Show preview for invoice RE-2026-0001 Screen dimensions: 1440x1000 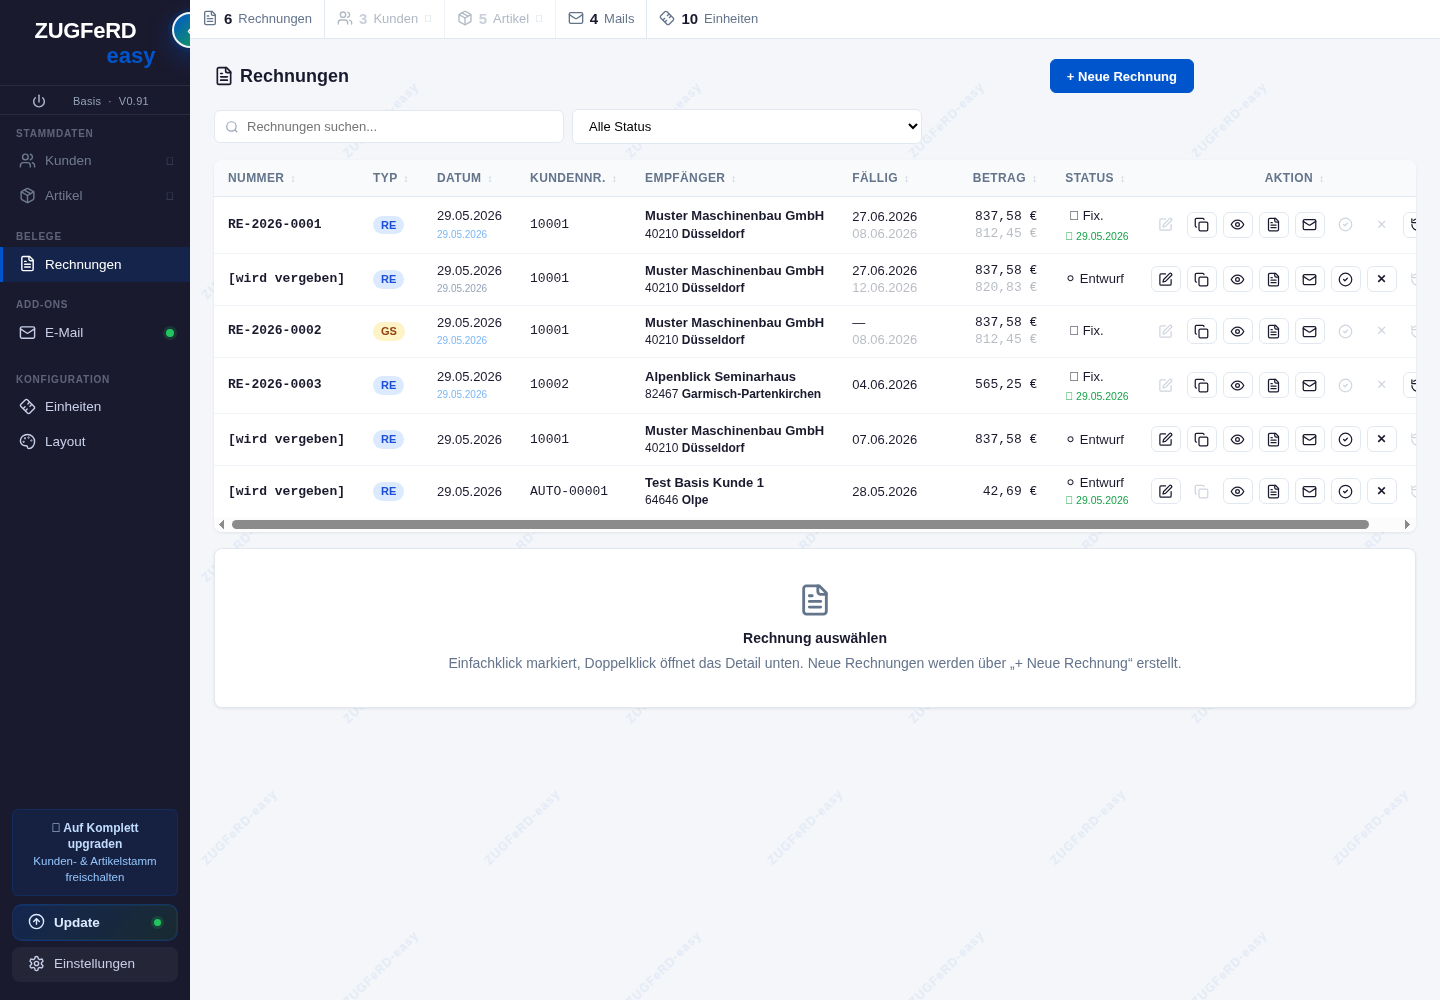click(x=1238, y=225)
